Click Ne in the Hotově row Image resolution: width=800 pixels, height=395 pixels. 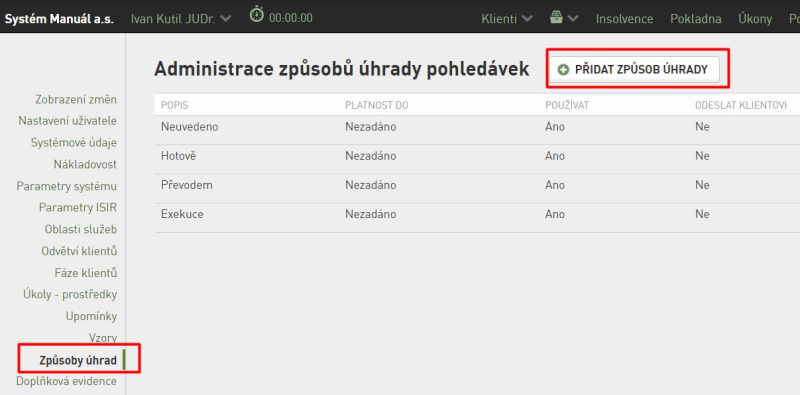tap(702, 156)
